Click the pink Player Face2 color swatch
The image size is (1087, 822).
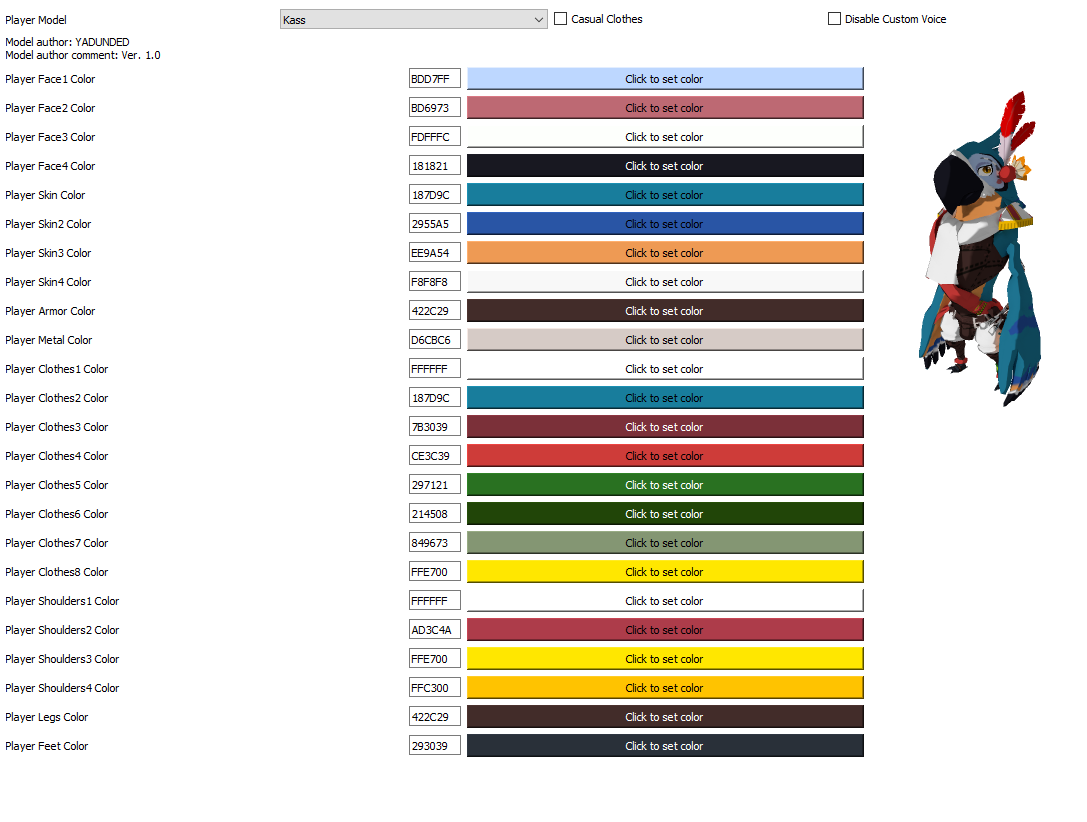pyautogui.click(x=665, y=108)
